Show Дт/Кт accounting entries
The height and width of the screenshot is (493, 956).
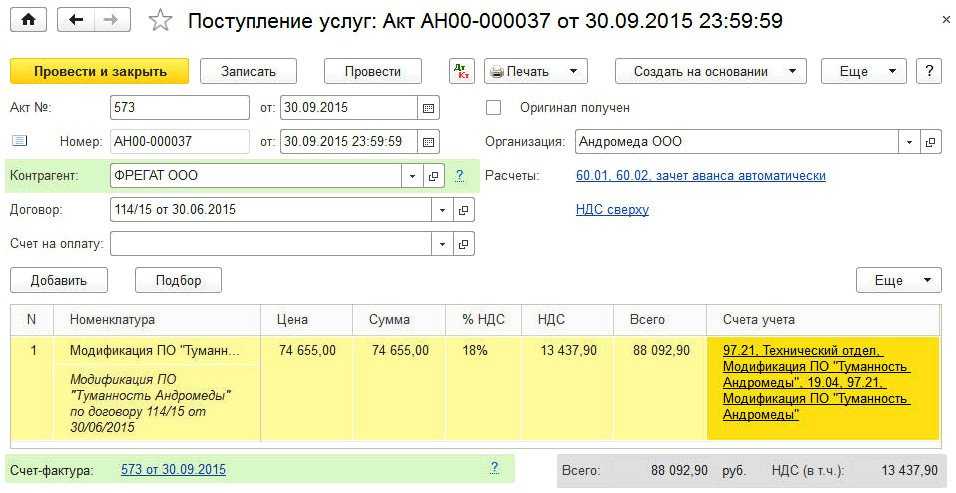[461, 71]
